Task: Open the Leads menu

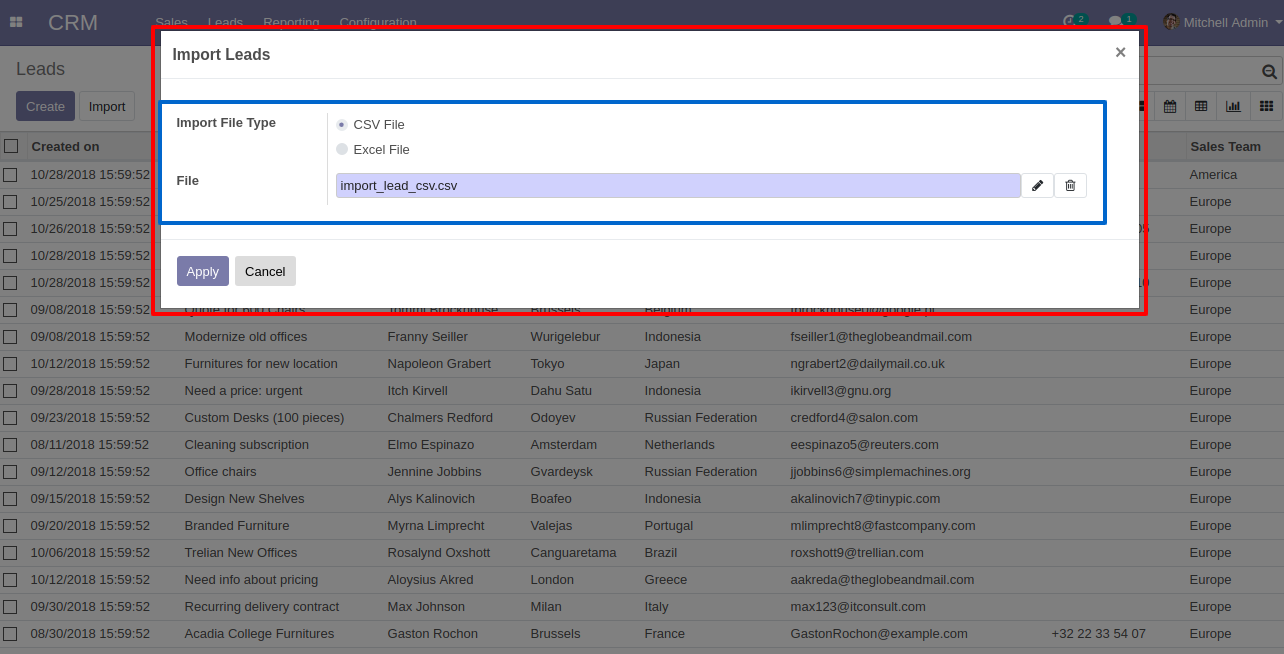Action: [225, 22]
